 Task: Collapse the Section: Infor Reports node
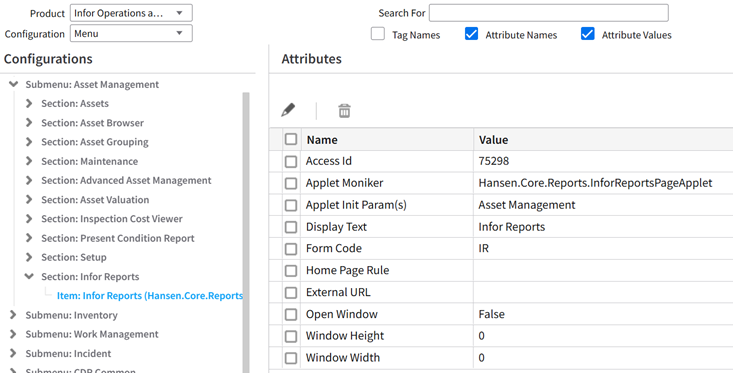29,276
